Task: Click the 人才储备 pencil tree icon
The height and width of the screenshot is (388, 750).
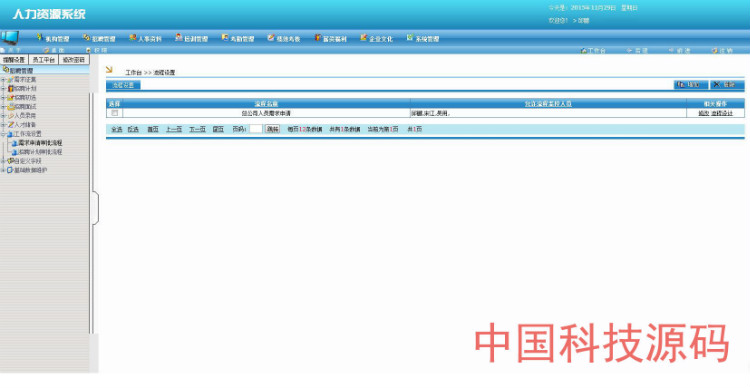Action: tap(10, 125)
